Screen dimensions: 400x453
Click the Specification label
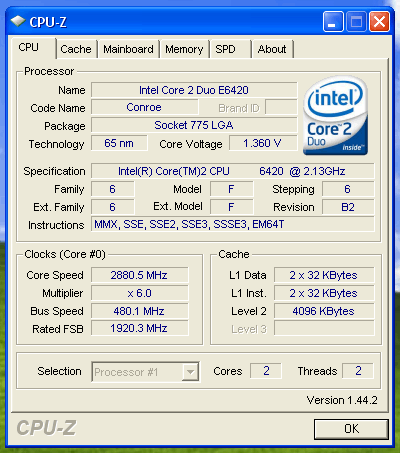(54, 171)
